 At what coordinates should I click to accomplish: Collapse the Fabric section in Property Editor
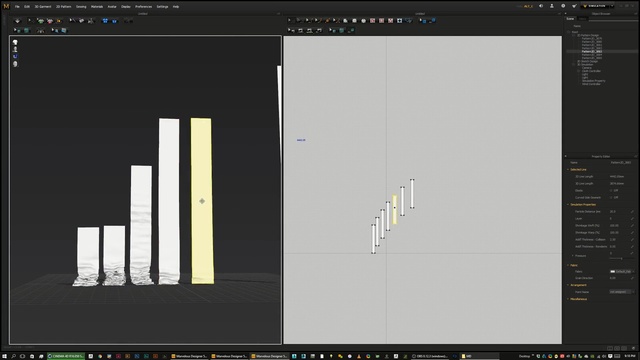[568, 265]
